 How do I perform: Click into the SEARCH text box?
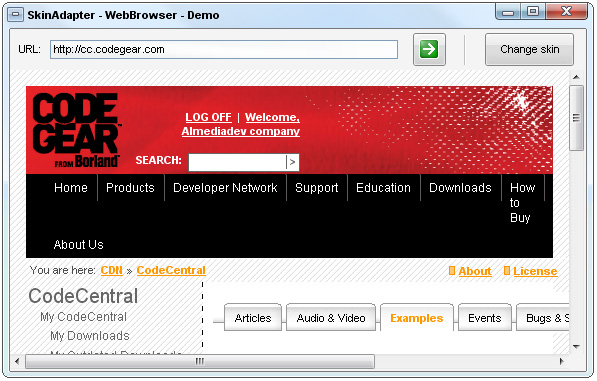pos(237,163)
